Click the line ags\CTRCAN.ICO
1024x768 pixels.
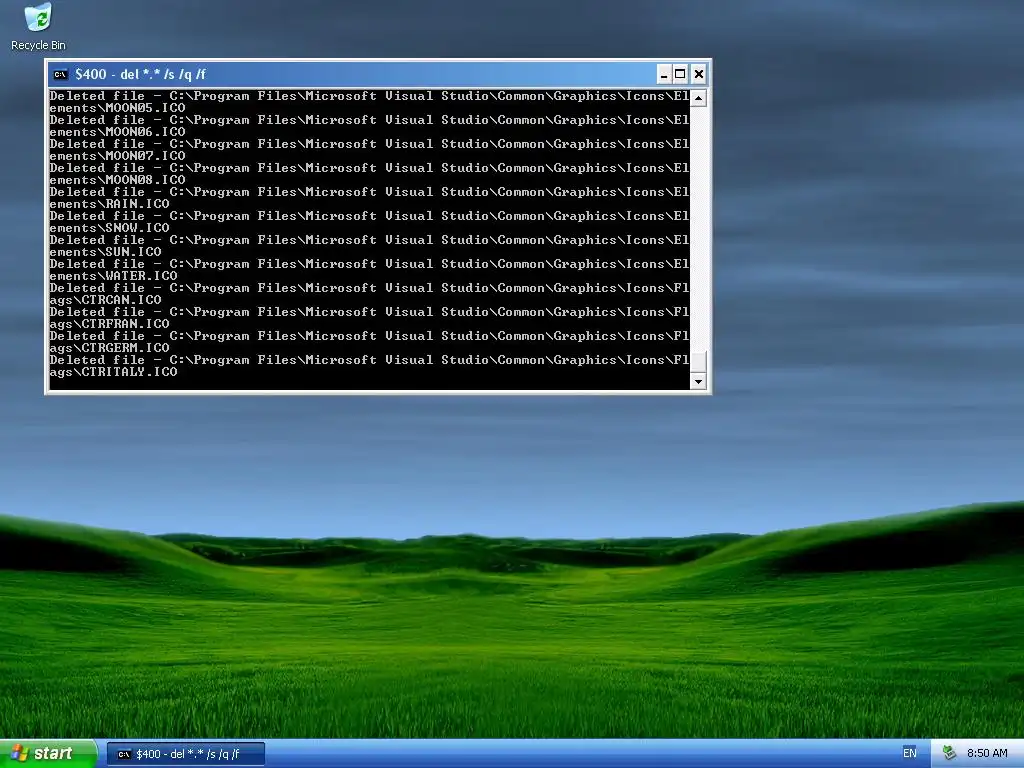(106, 300)
